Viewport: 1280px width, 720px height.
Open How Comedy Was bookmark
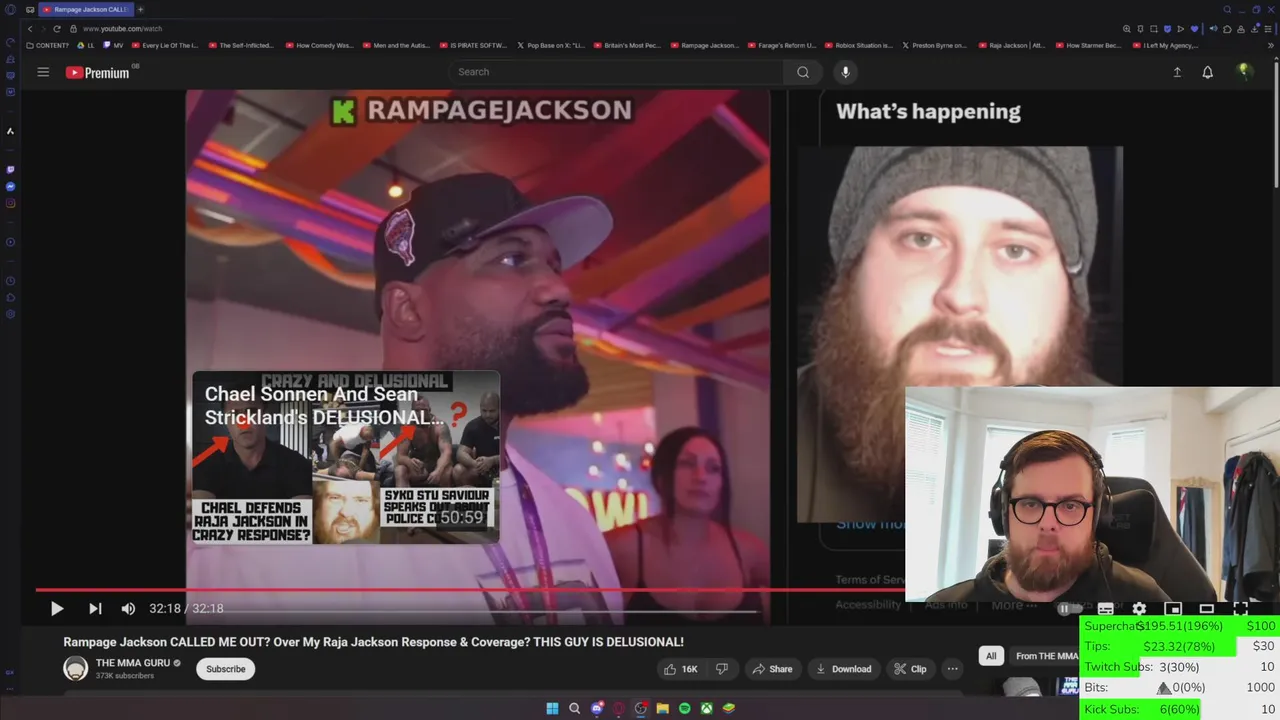pyautogui.click(x=319, y=45)
